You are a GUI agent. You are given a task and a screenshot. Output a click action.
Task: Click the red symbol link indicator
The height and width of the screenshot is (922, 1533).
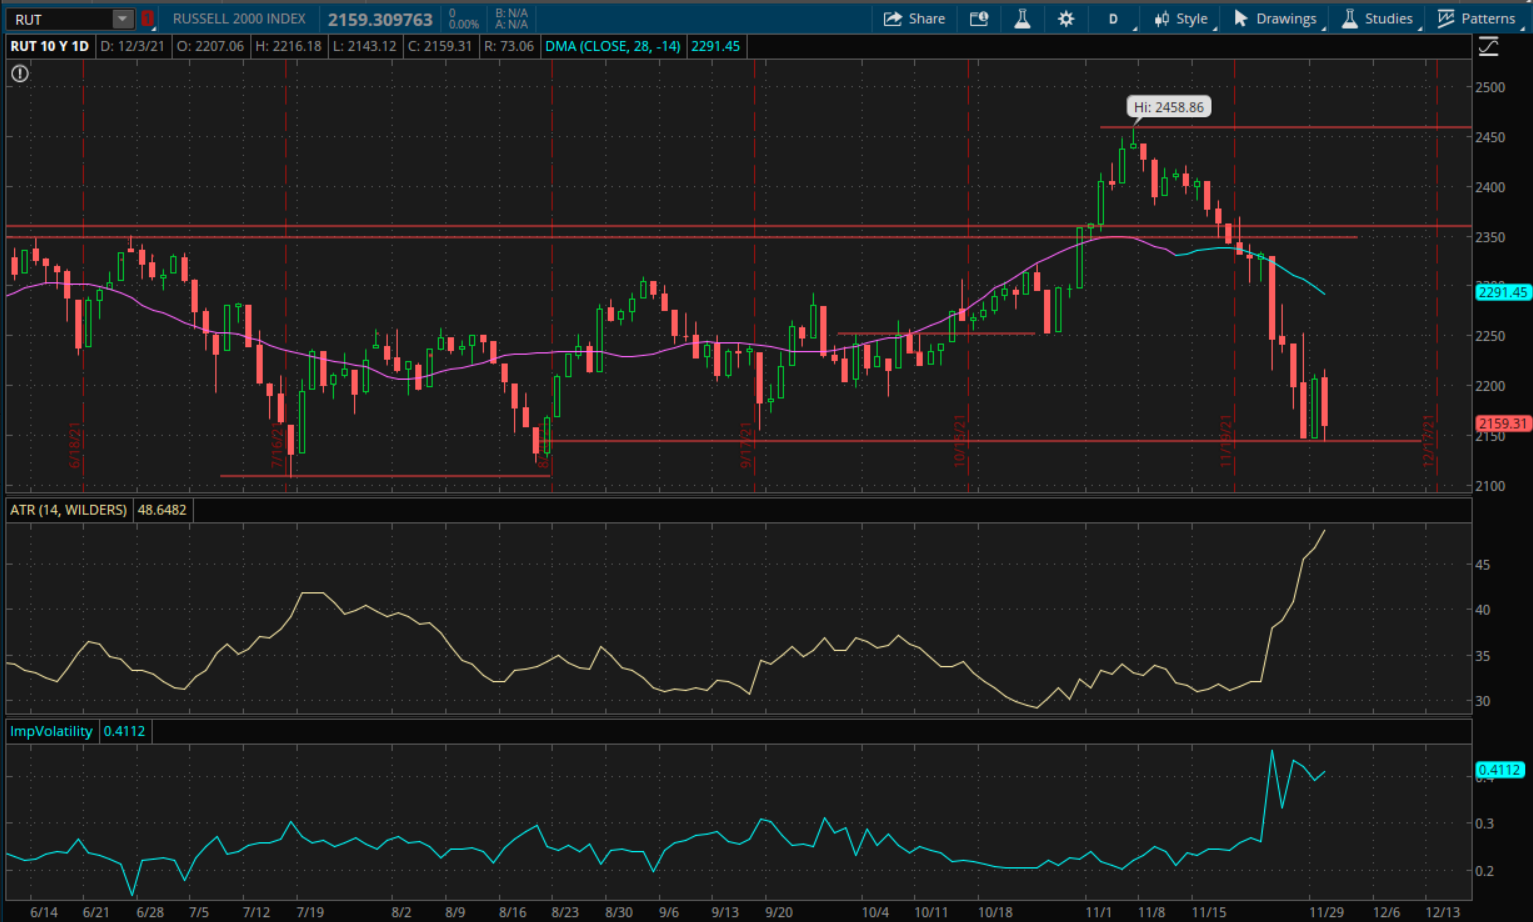[x=148, y=18]
